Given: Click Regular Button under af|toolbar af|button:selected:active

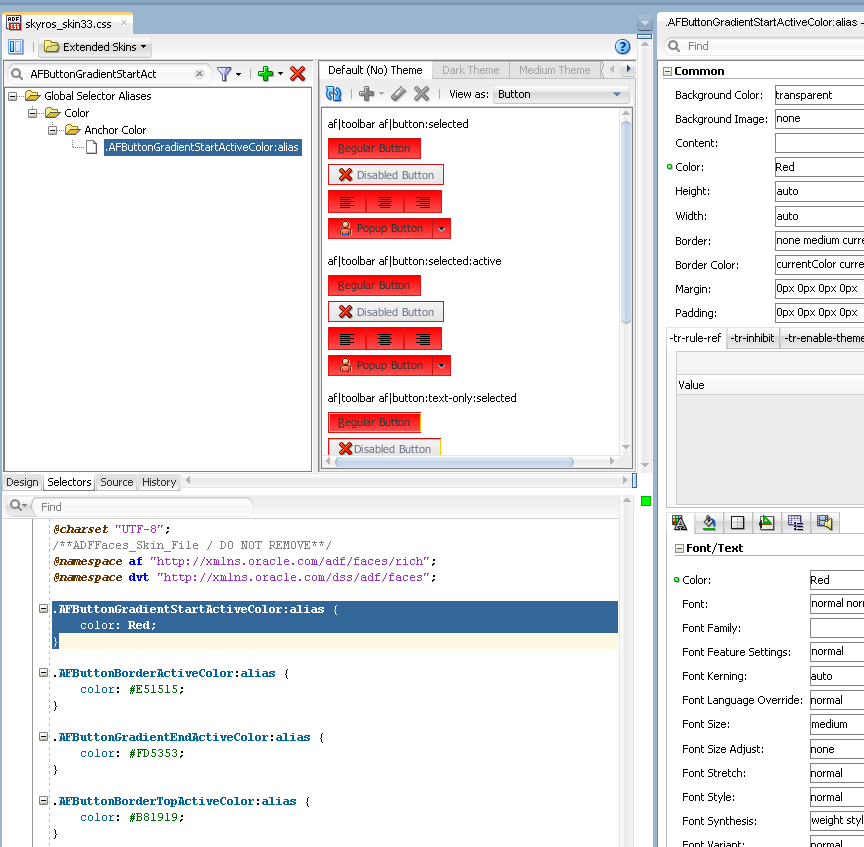Looking at the screenshot, I should coord(374,285).
